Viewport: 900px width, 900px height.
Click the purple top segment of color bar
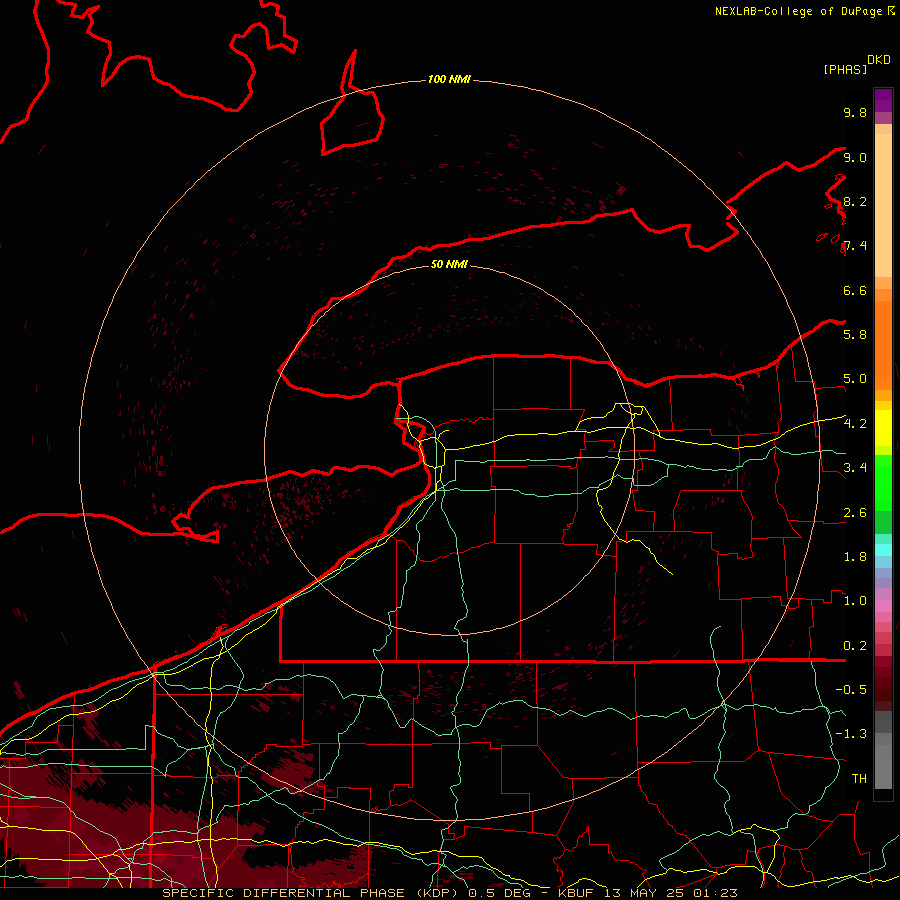[883, 100]
